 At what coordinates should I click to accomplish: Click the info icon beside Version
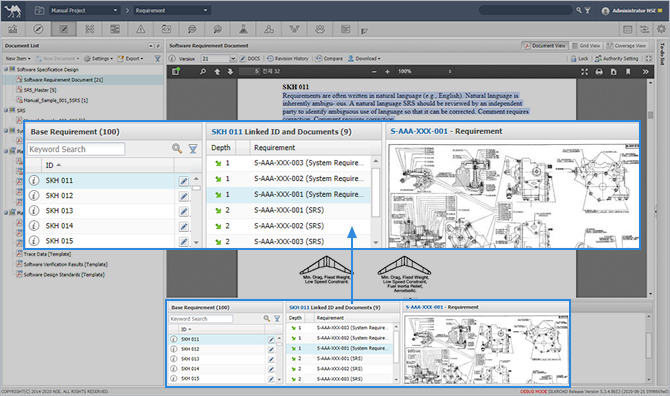(172, 59)
